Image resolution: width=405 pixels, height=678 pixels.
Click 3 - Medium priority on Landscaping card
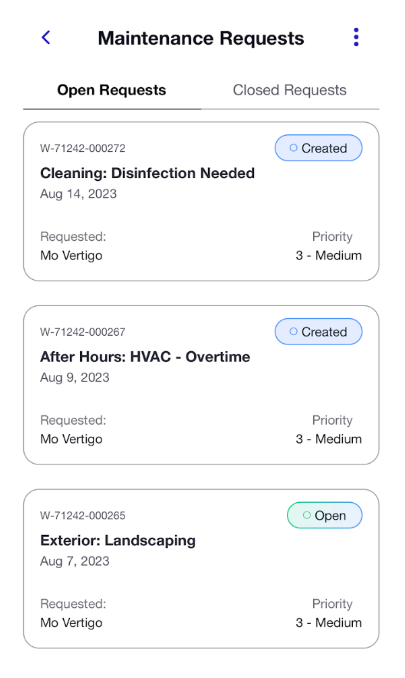pos(328,623)
